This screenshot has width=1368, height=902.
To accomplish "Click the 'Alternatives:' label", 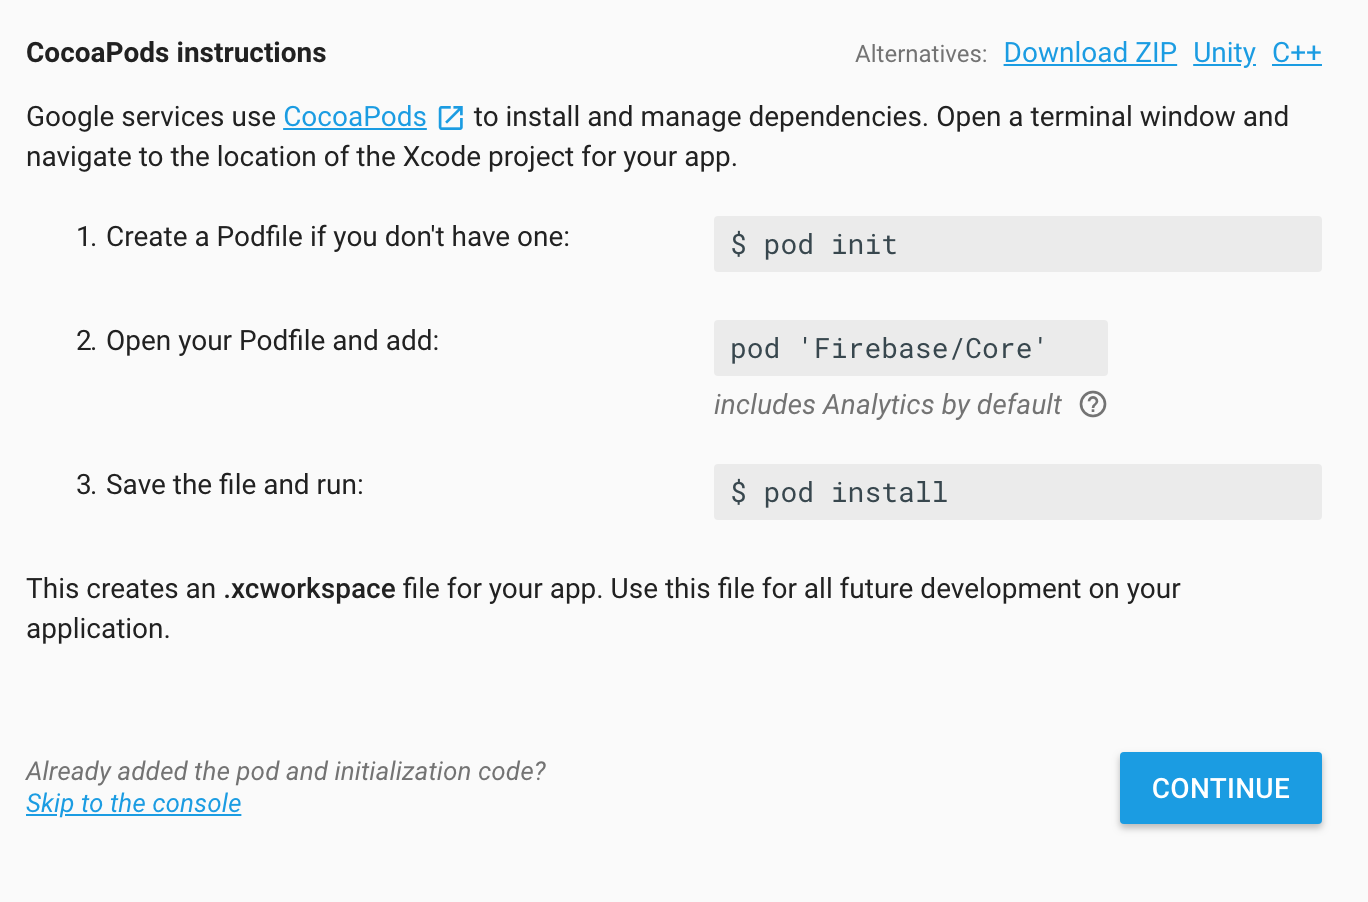I will pos(921,54).
